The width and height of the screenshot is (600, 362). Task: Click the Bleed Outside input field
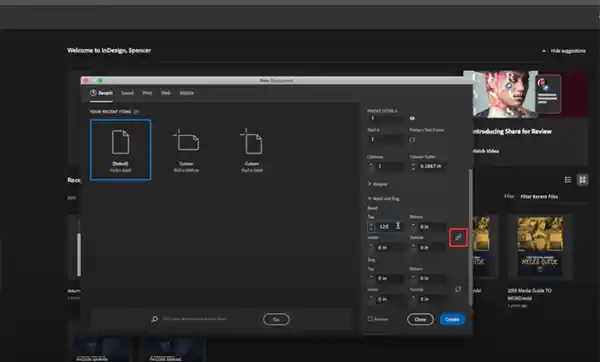(432, 248)
